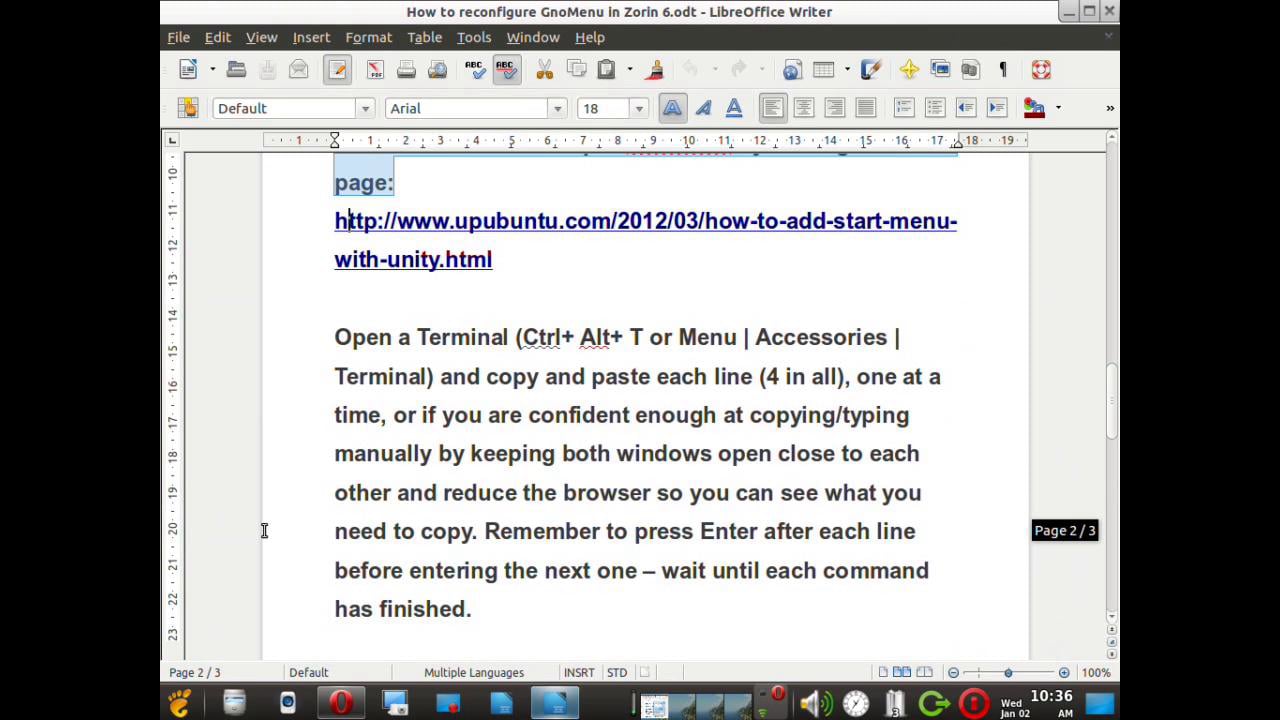The height and width of the screenshot is (720, 1280).
Task: Click INSRT insert mode in status bar
Action: click(579, 672)
